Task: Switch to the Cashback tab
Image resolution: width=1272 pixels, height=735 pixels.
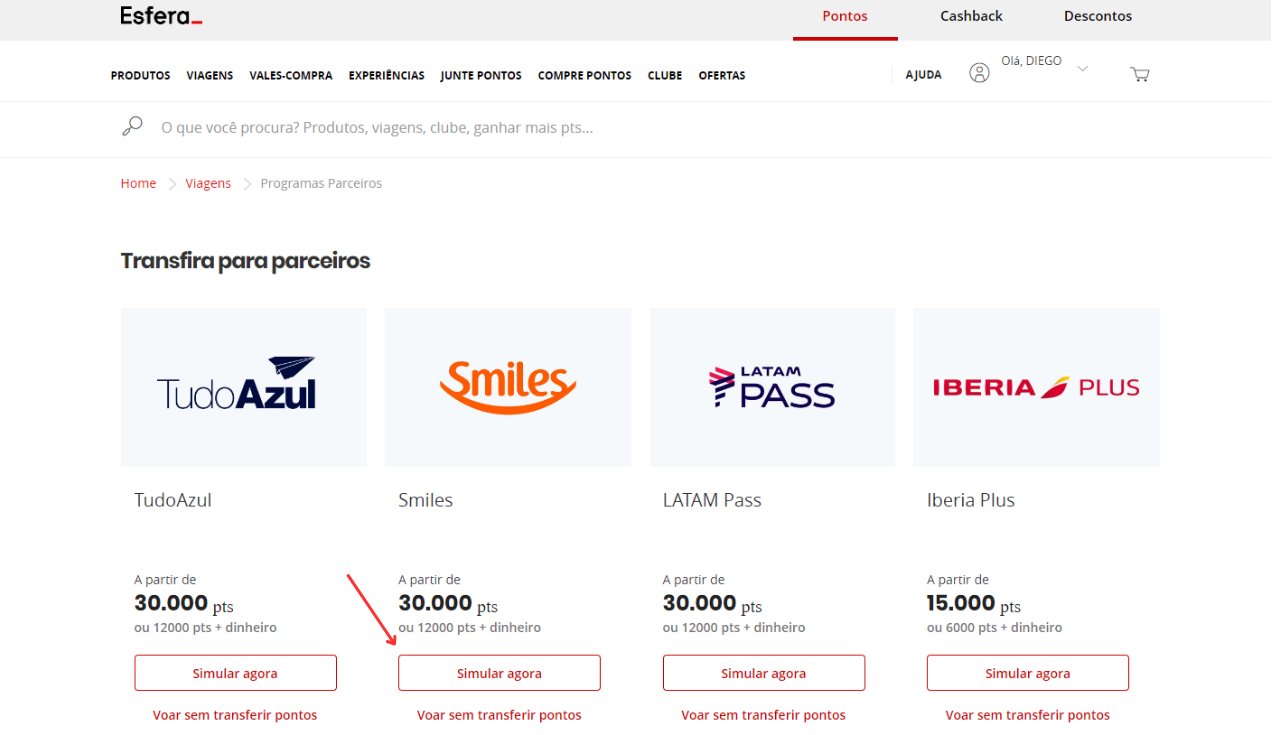Action: pyautogui.click(x=971, y=16)
